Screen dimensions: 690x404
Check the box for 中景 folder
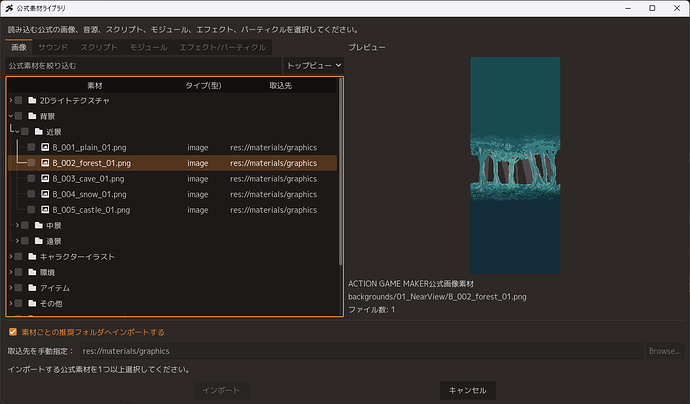25,225
